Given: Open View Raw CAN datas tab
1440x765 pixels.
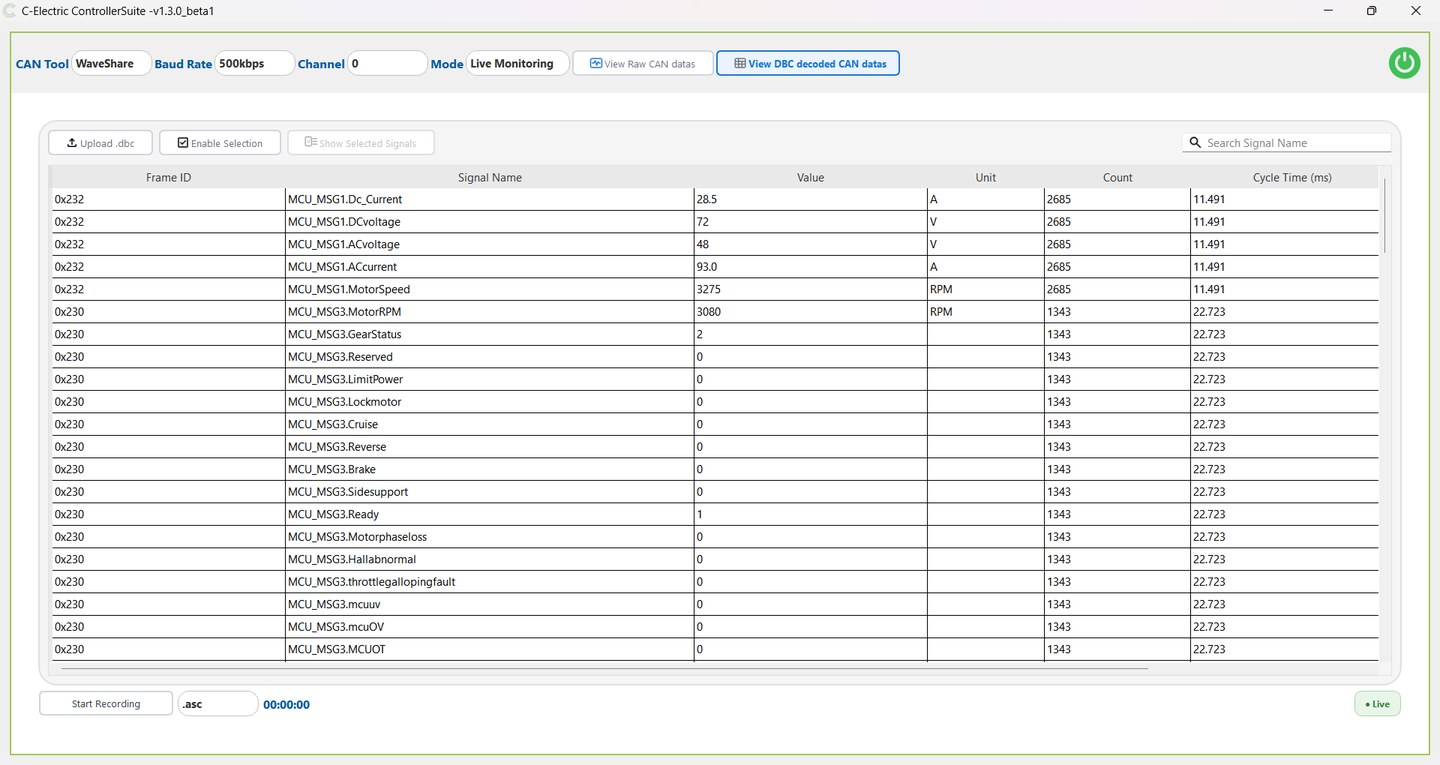Looking at the screenshot, I should [642, 63].
